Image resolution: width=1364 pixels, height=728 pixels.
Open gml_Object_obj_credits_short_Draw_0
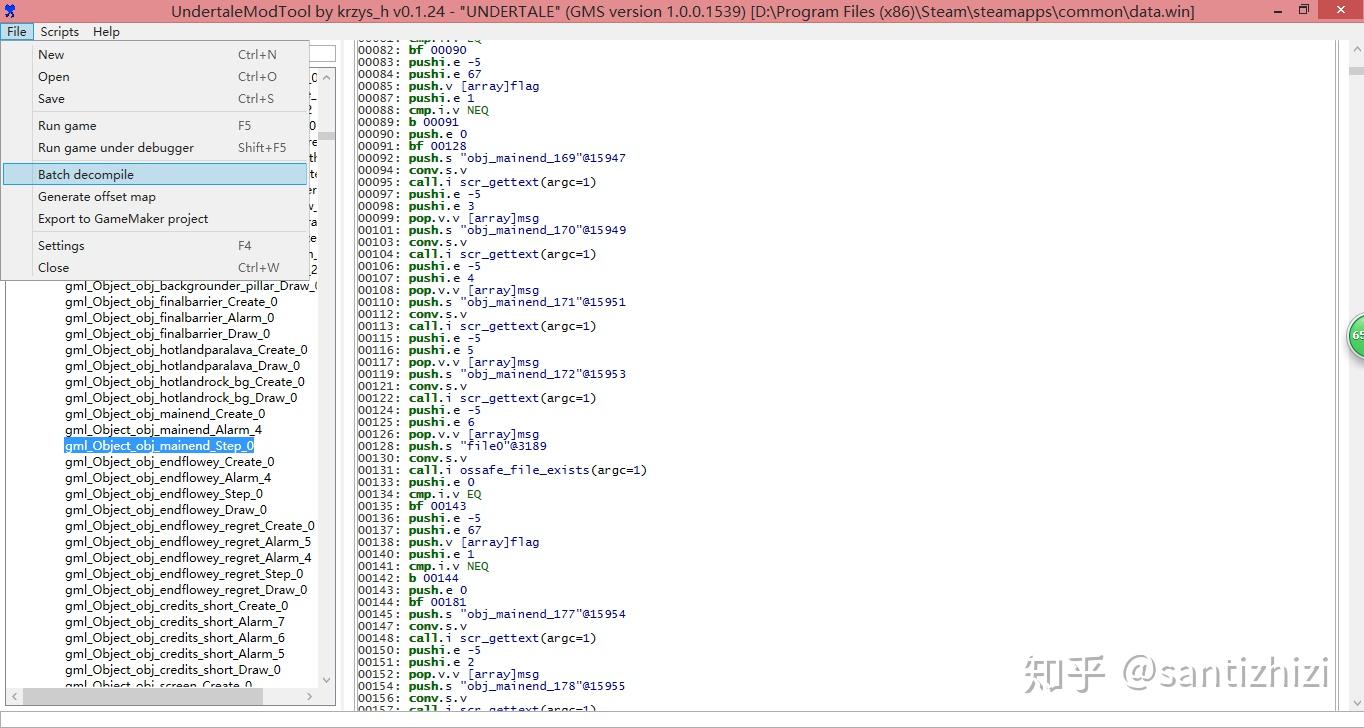pyautogui.click(x=173, y=670)
